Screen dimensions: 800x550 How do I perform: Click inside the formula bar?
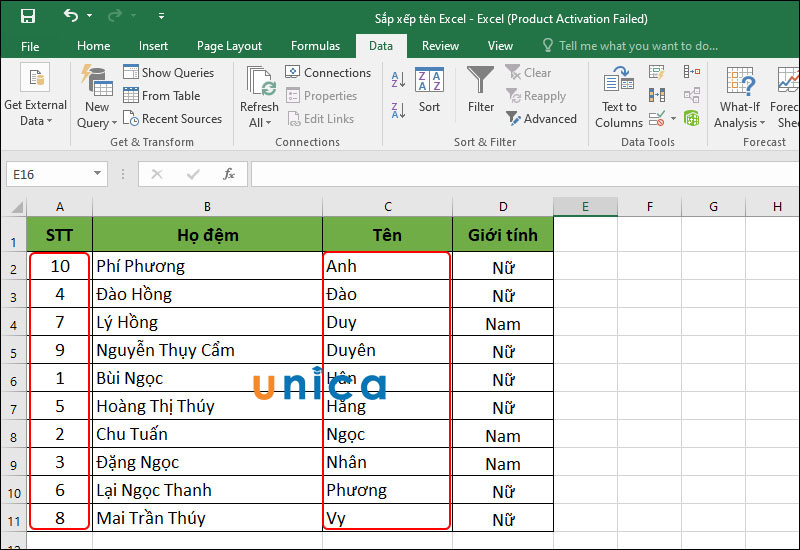pos(524,174)
